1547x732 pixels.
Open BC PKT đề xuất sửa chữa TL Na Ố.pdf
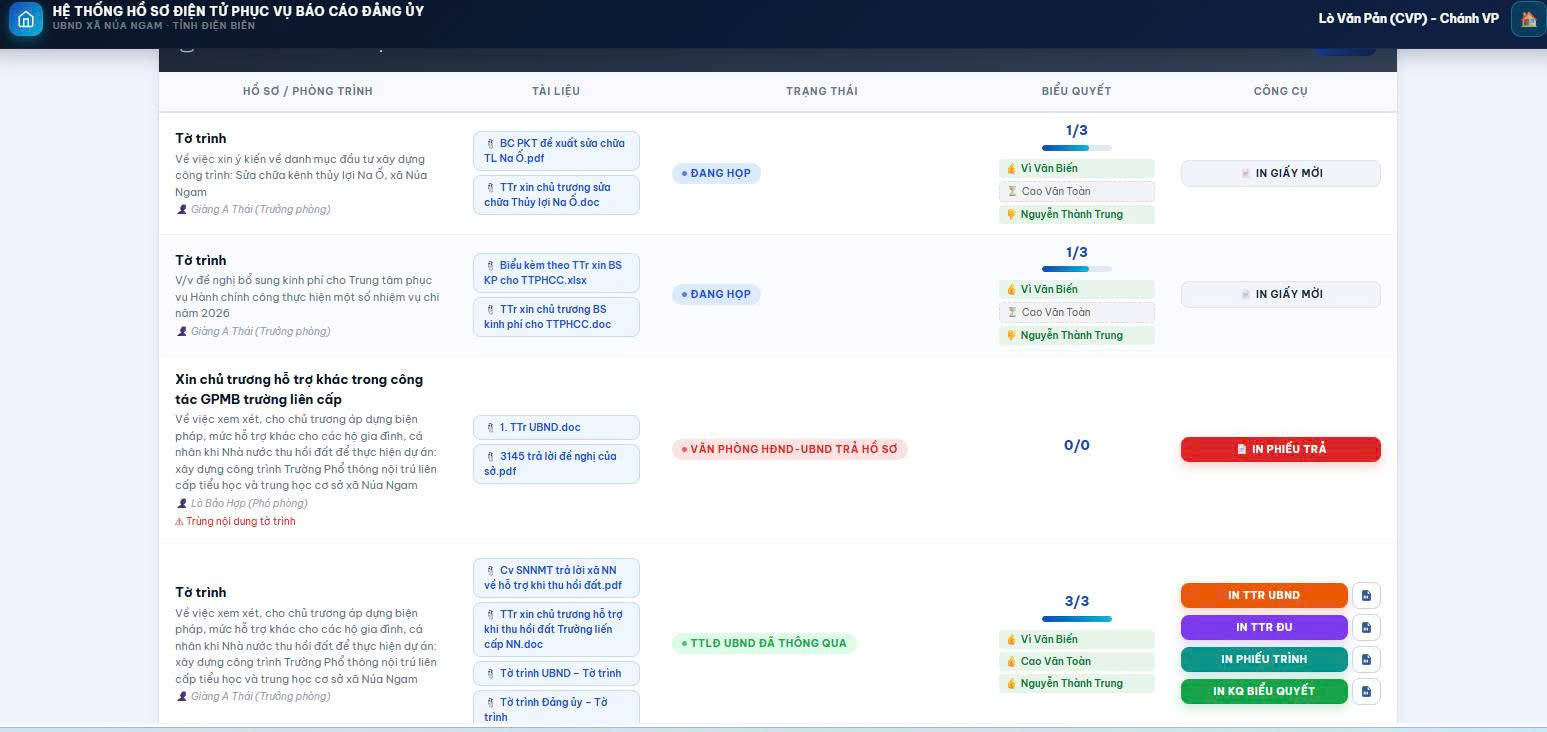pos(556,151)
